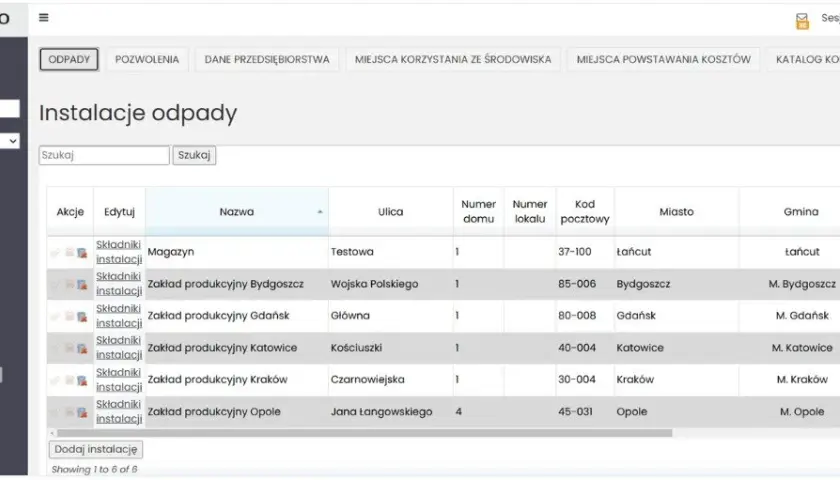The height and width of the screenshot is (480, 840).
Task: Click the colored document icon in Kraków row
Action: pos(82,380)
